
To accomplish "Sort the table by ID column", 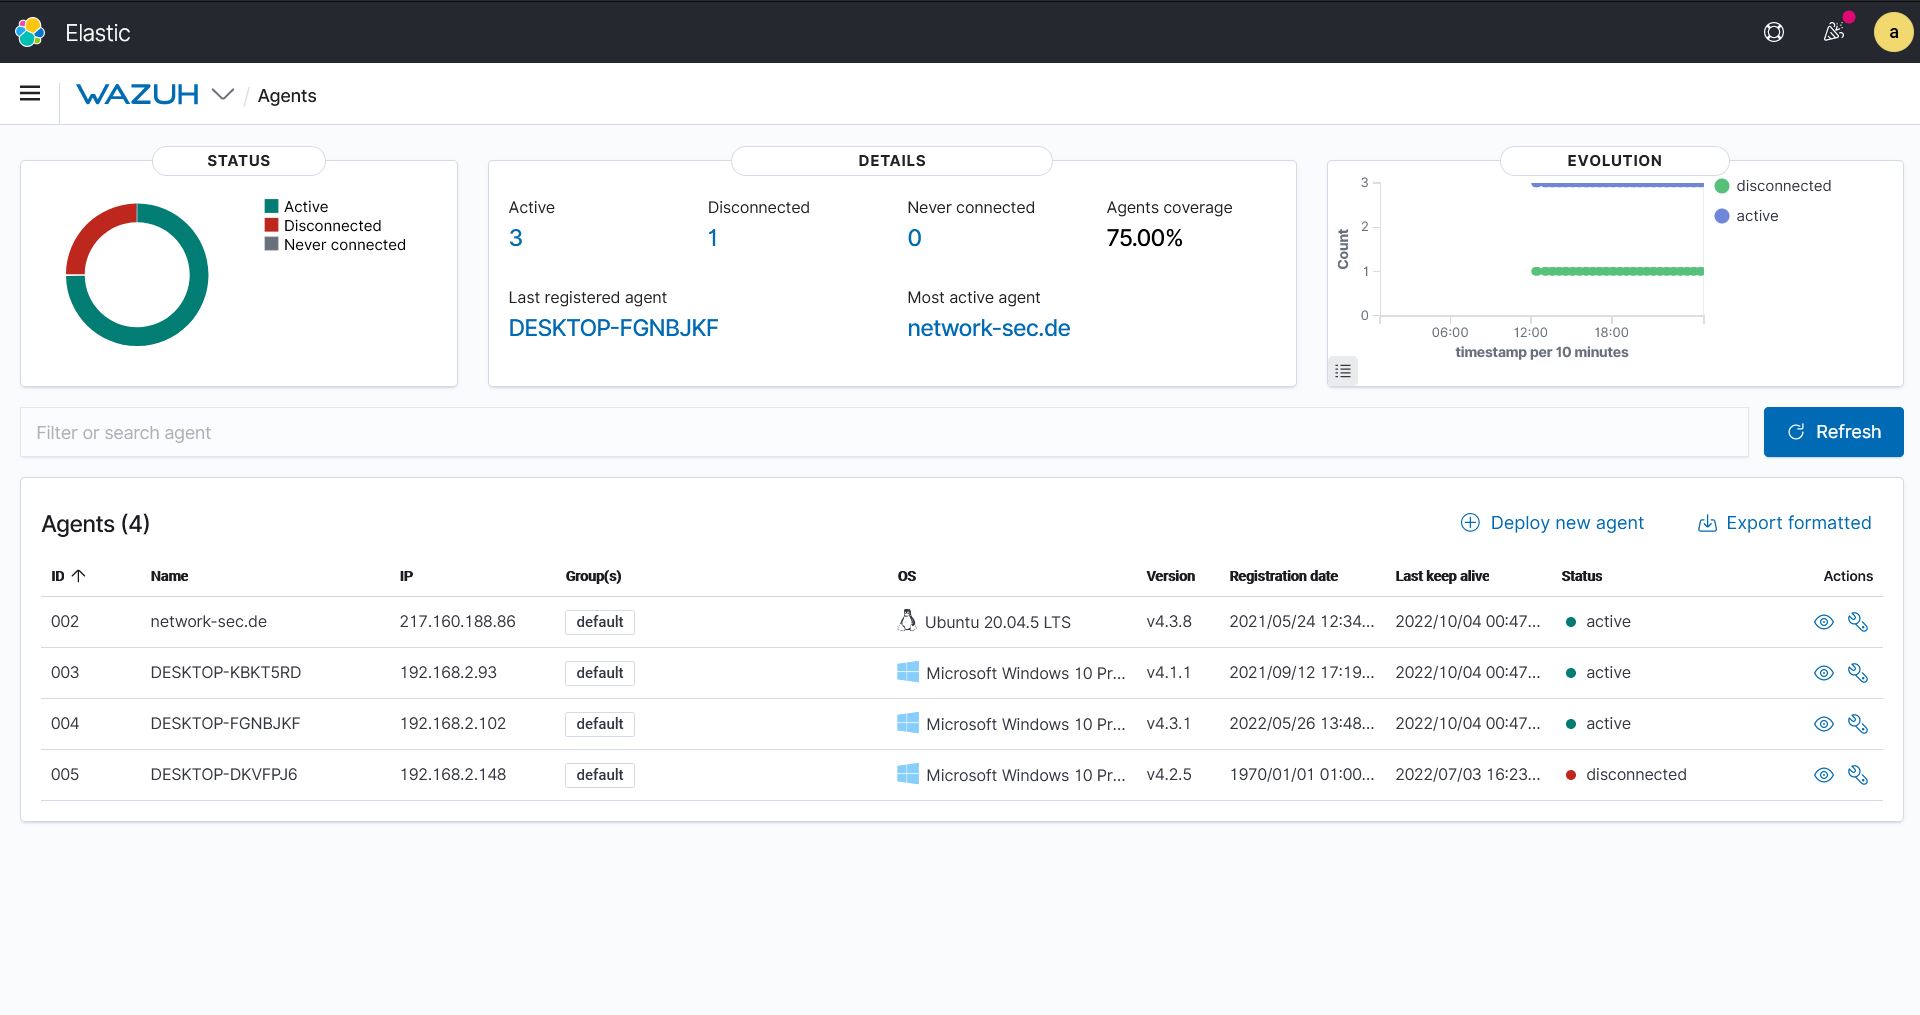I will point(68,576).
